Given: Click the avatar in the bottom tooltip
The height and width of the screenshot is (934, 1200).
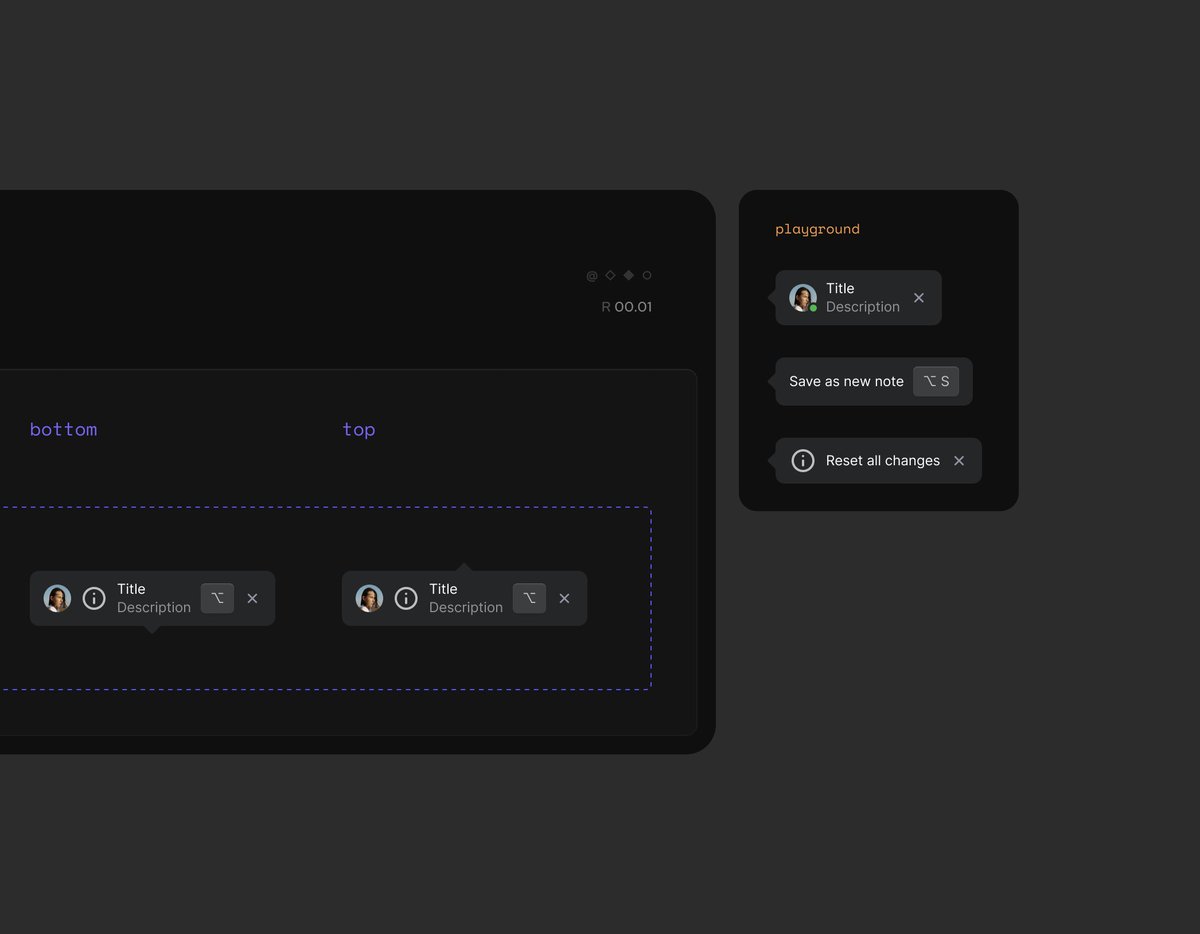Looking at the screenshot, I should pos(57,598).
